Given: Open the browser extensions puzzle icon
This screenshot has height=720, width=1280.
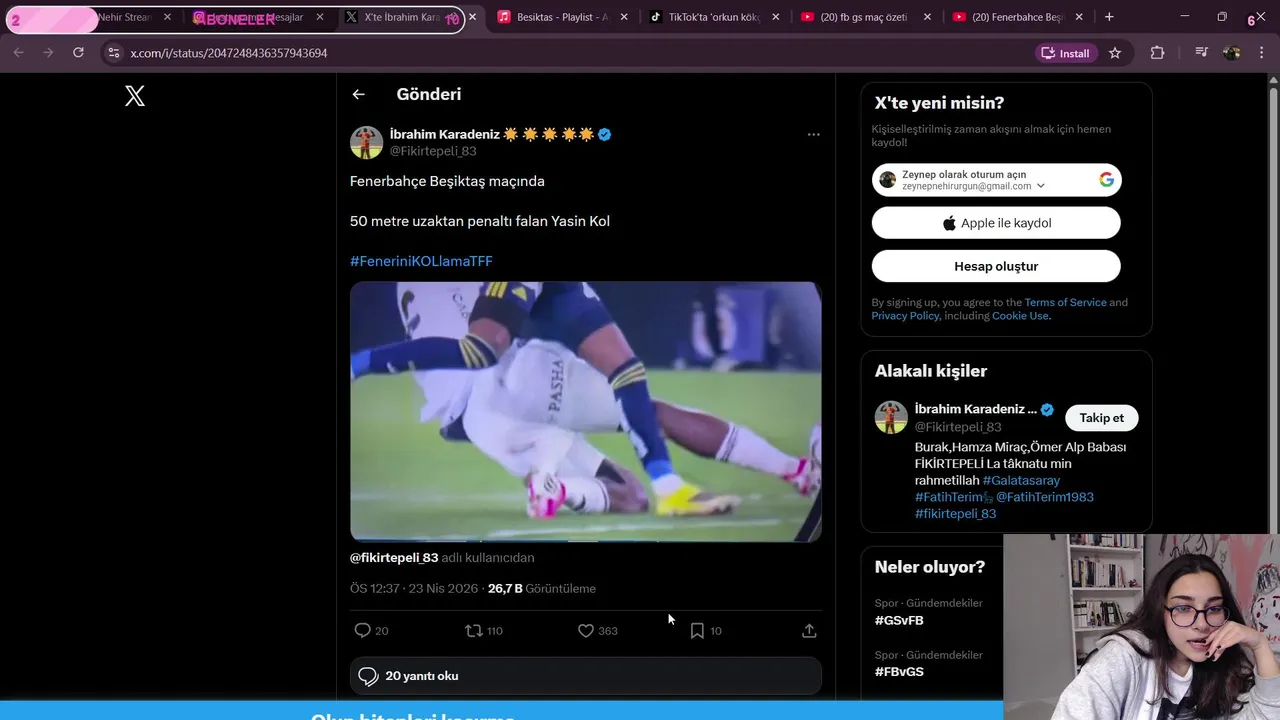Looking at the screenshot, I should [1157, 53].
